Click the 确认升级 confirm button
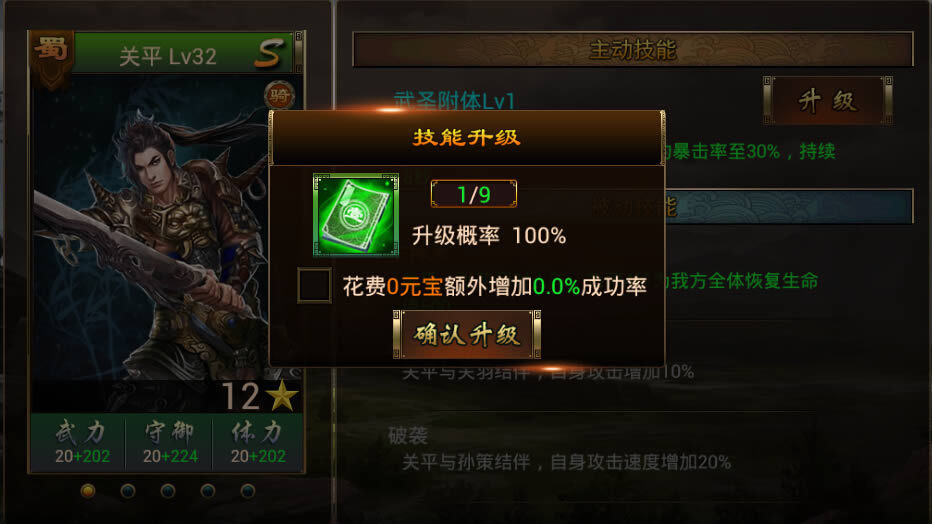 467,334
